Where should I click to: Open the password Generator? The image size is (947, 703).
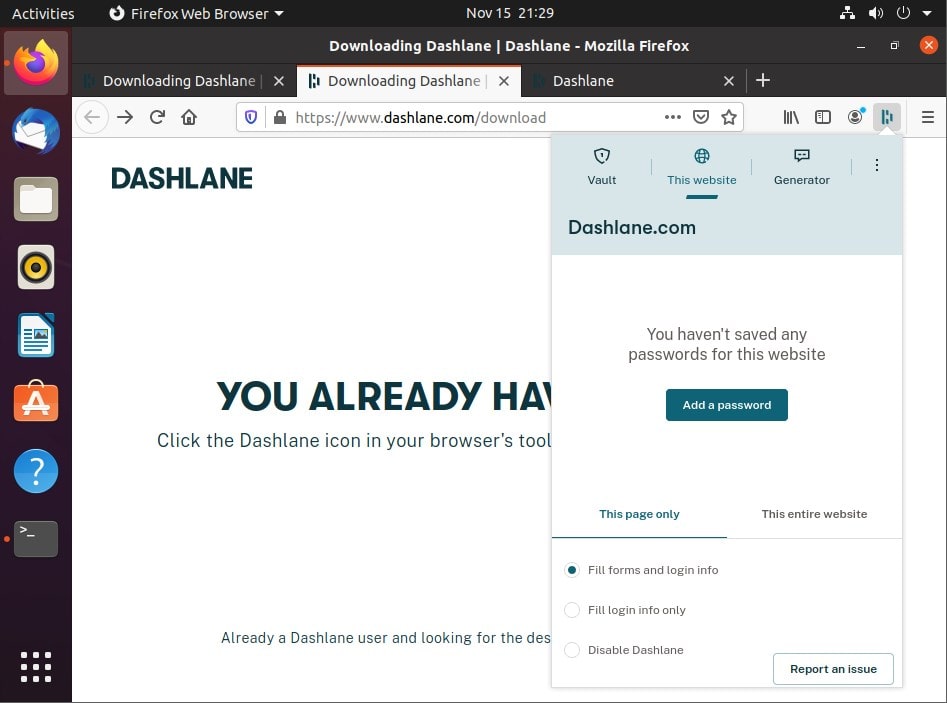tap(801, 167)
